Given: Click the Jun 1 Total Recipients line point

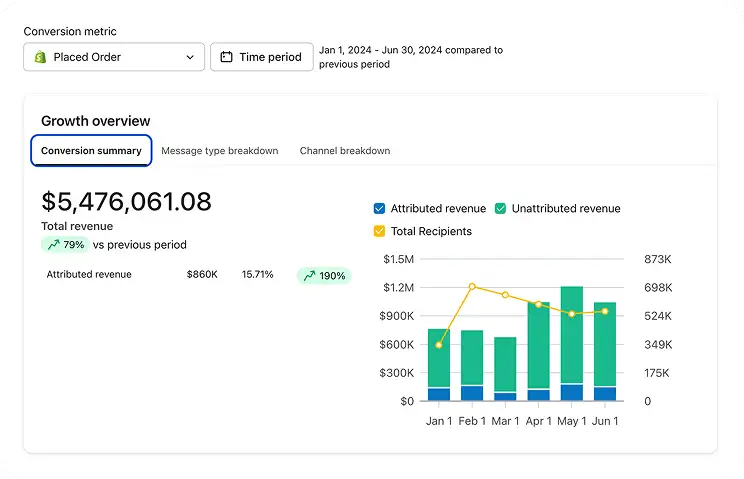Looking at the screenshot, I should pyautogui.click(x=605, y=312).
